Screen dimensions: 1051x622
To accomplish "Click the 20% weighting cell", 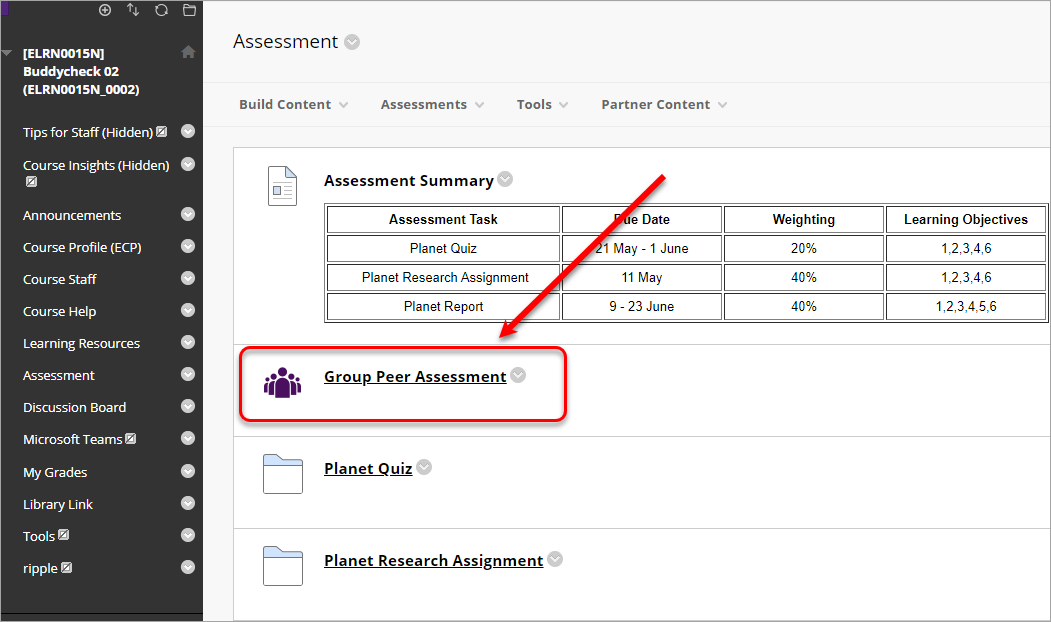I will pyautogui.click(x=804, y=248).
